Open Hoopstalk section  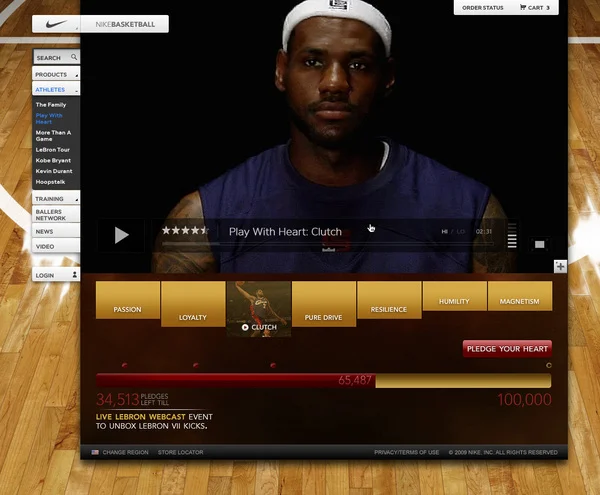coord(50,182)
